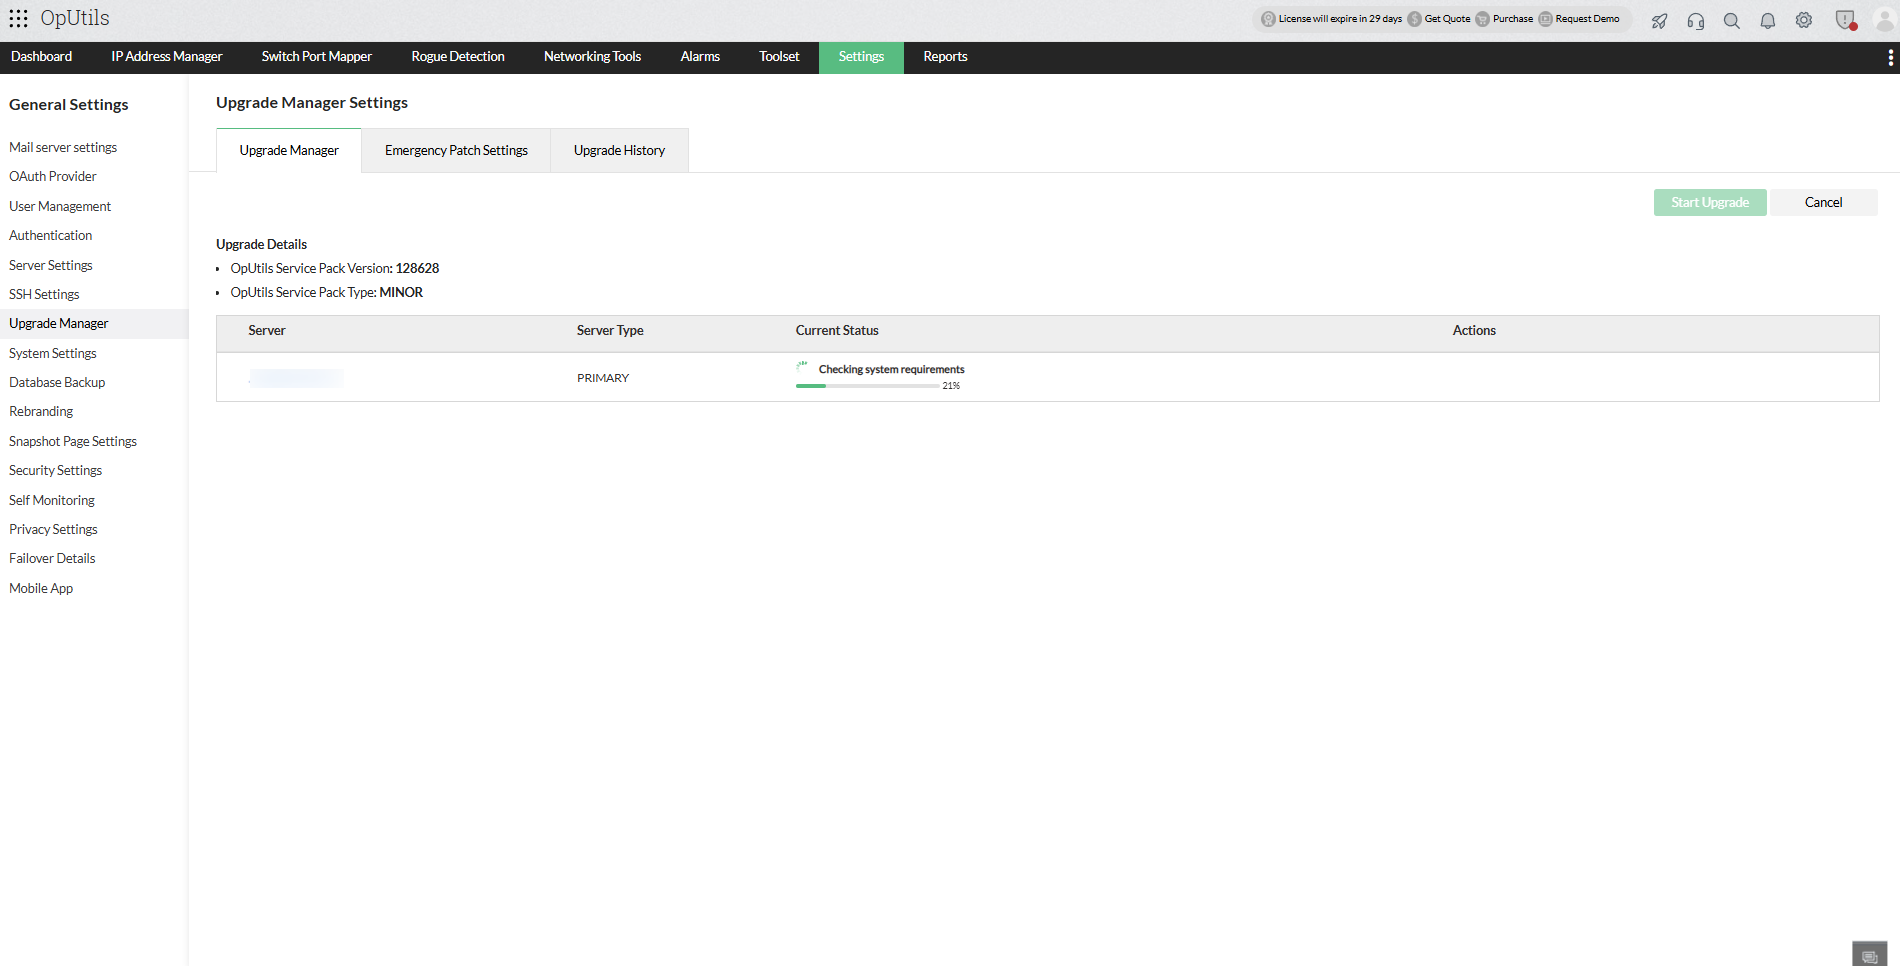The height and width of the screenshot is (966, 1900).
Task: Open Privacy Settings in the sidebar
Action: tap(53, 530)
